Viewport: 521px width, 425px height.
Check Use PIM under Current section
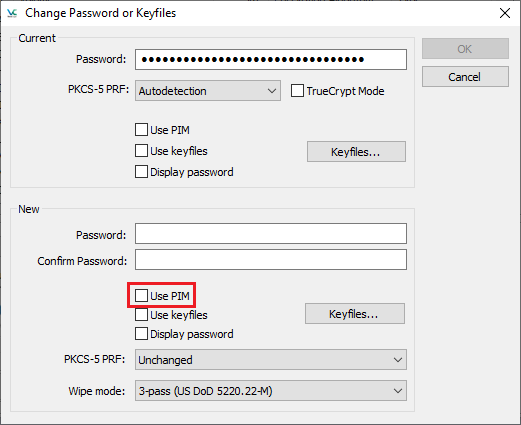point(141,130)
